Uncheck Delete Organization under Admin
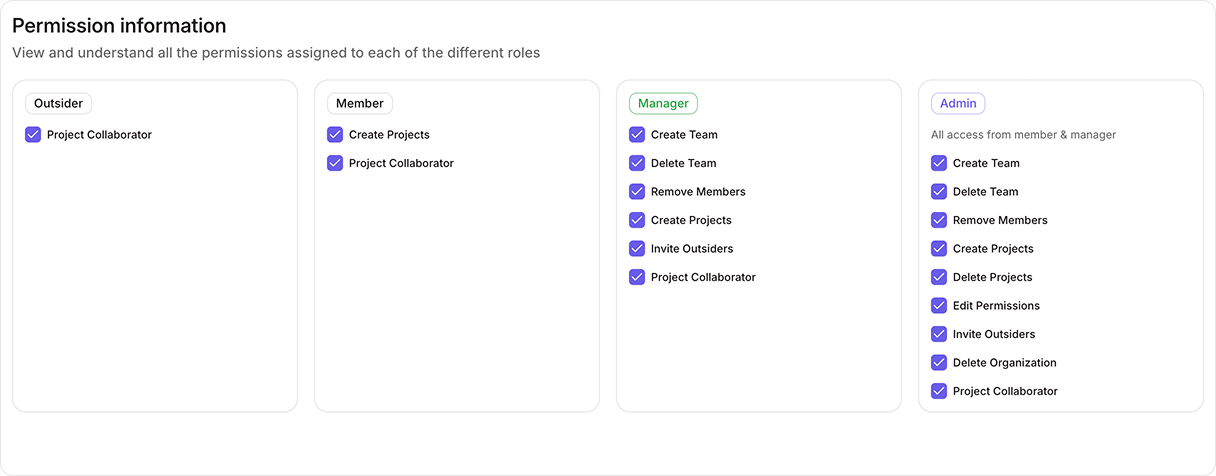 pos(939,363)
